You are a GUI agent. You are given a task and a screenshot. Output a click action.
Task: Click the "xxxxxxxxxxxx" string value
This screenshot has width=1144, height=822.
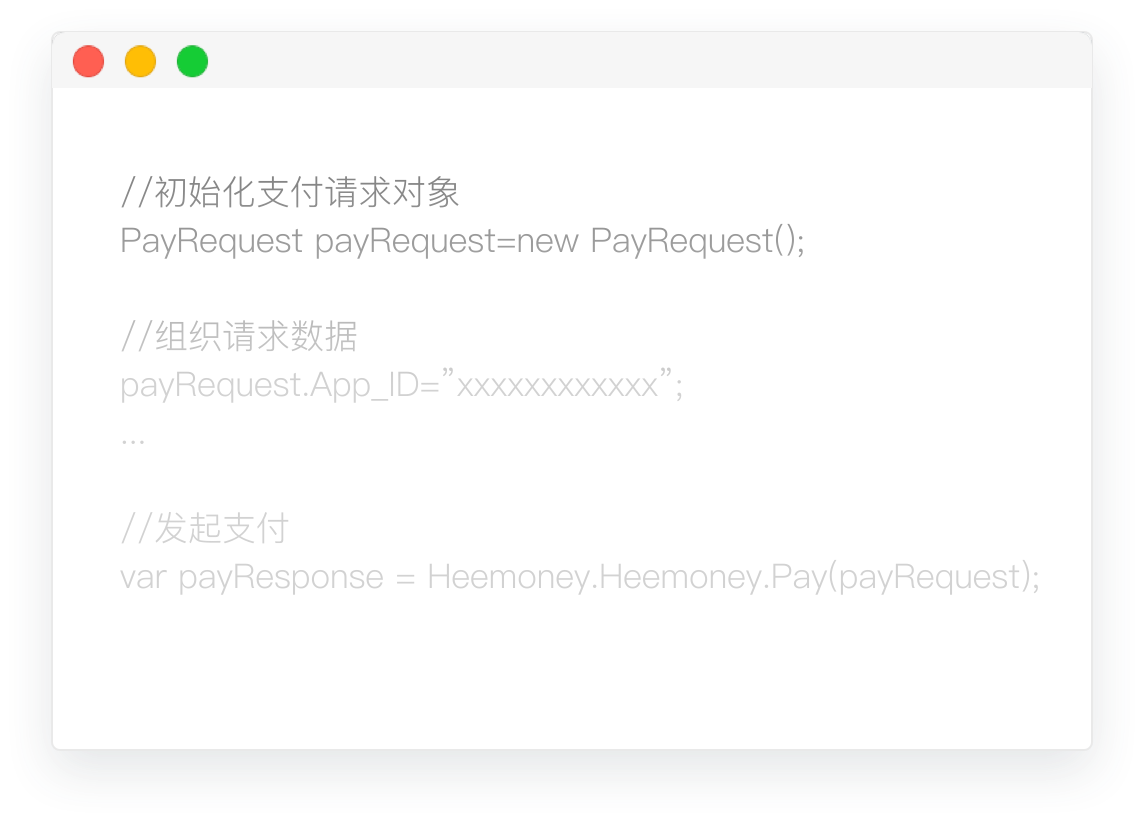click(557, 384)
